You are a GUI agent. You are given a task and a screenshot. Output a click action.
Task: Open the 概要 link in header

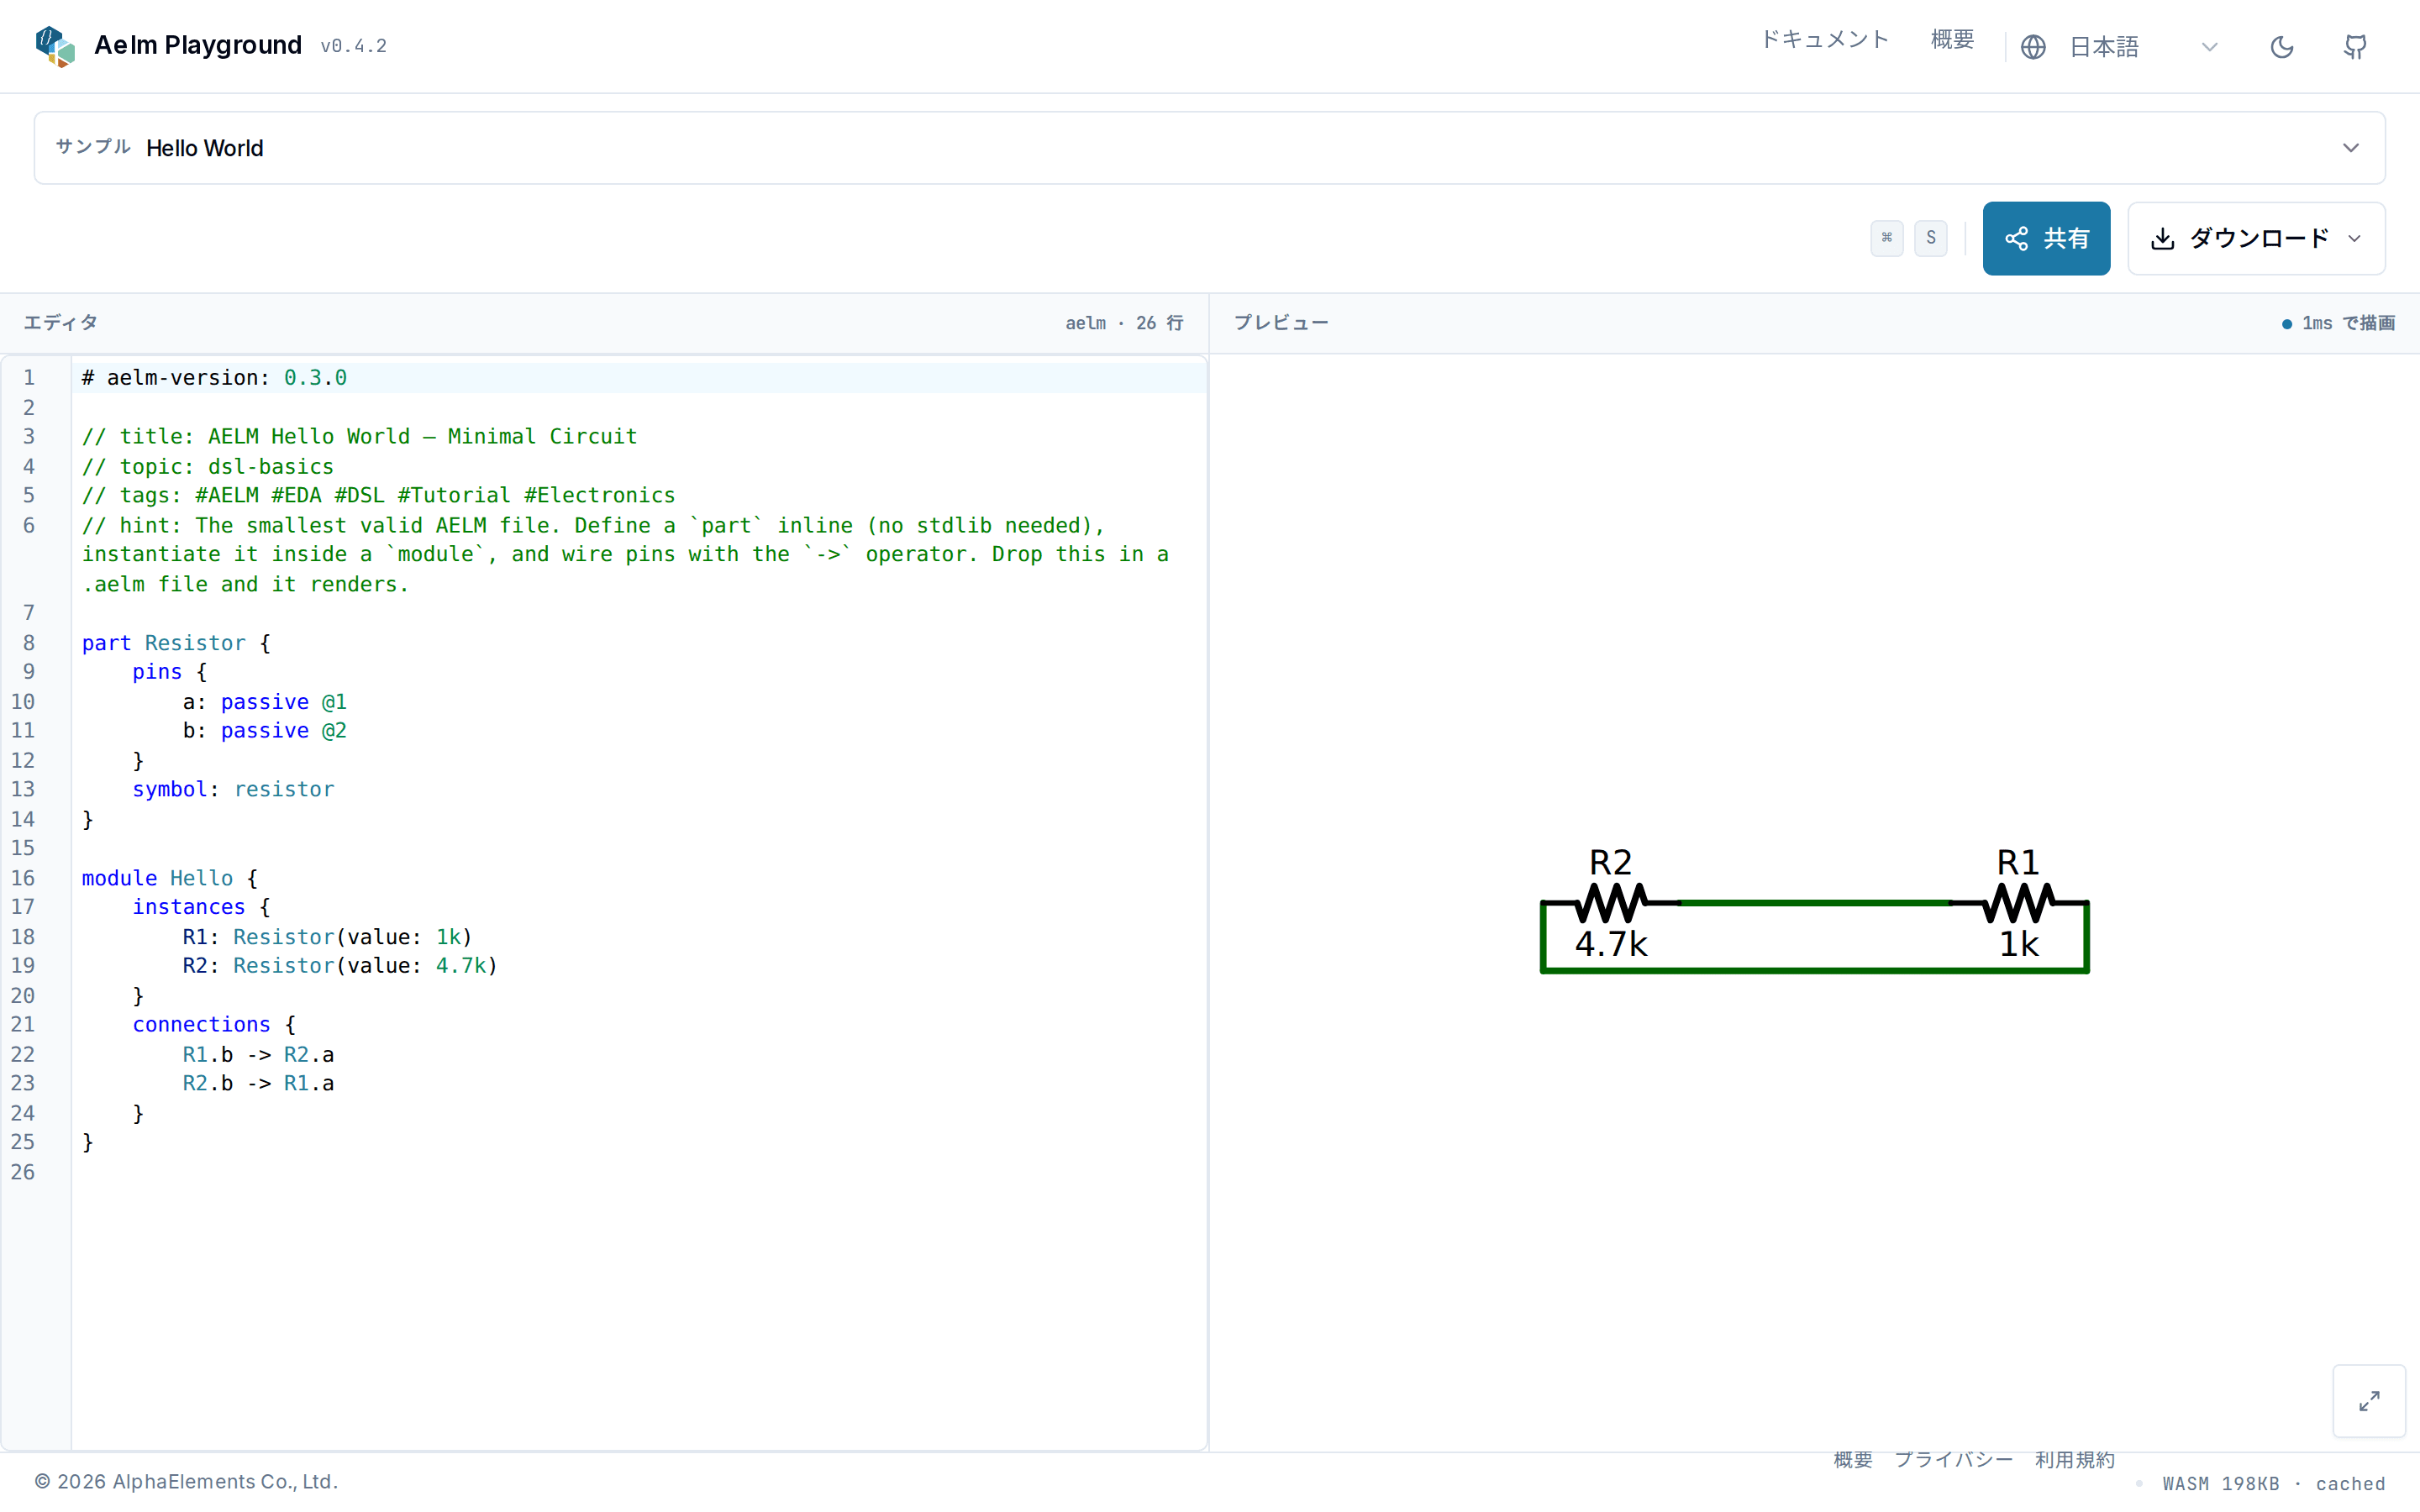[1952, 39]
